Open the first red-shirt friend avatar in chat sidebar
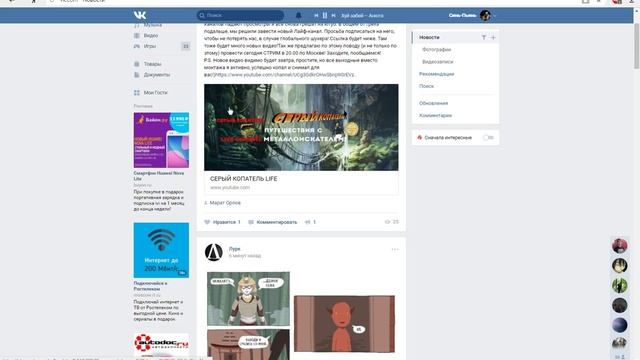Viewport: 640px width, 360px height. pos(620,246)
